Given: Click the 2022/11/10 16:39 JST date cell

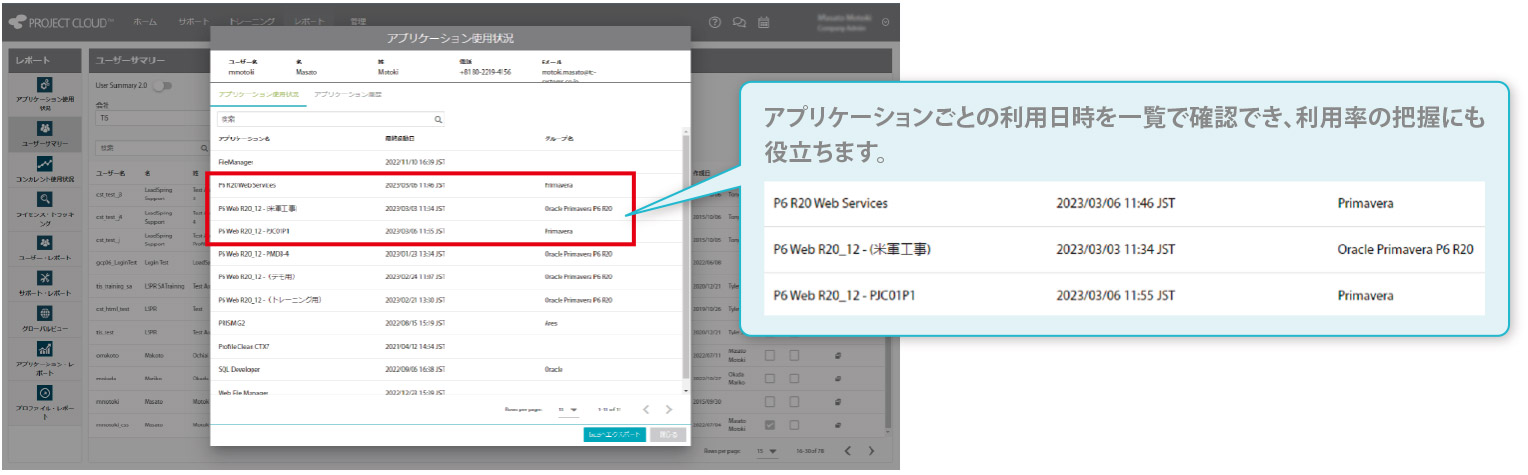Looking at the screenshot, I should [415, 161].
